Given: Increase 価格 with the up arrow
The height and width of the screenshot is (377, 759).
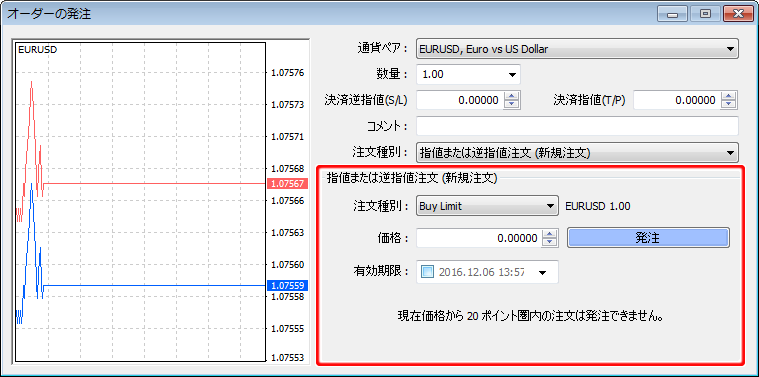Looking at the screenshot, I should 549,233.
